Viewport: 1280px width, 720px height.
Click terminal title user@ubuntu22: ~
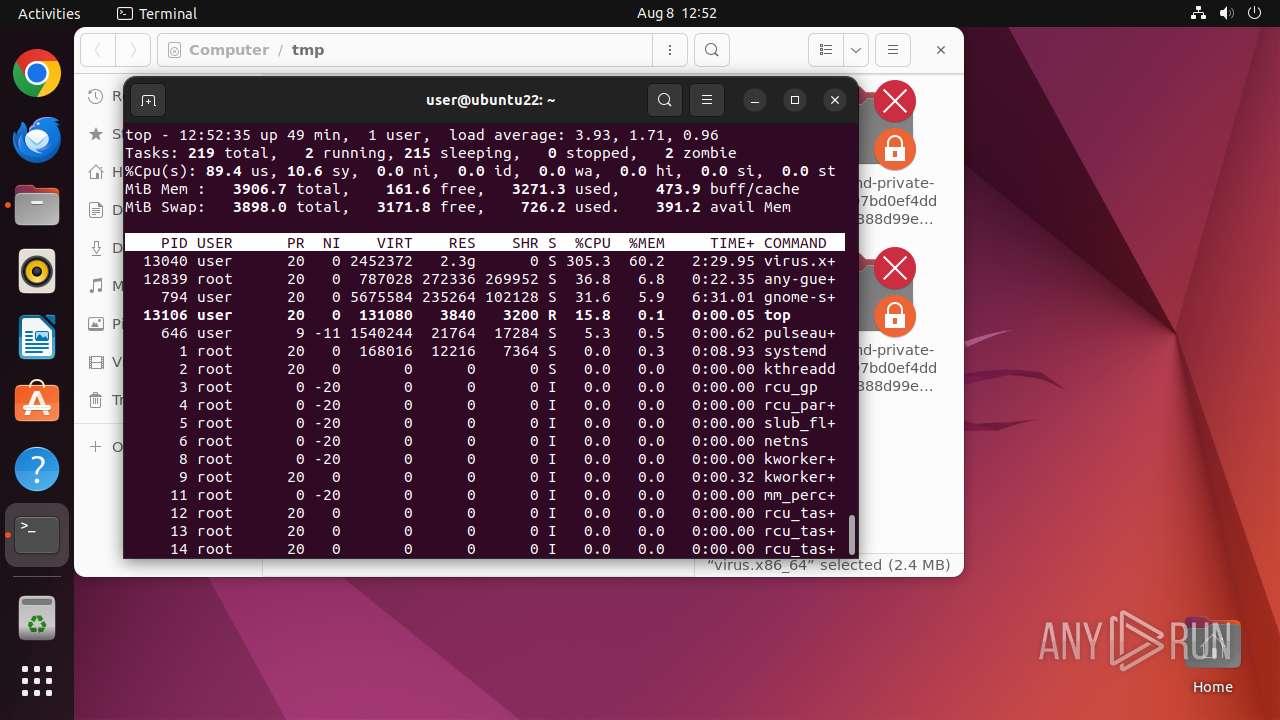(x=490, y=100)
